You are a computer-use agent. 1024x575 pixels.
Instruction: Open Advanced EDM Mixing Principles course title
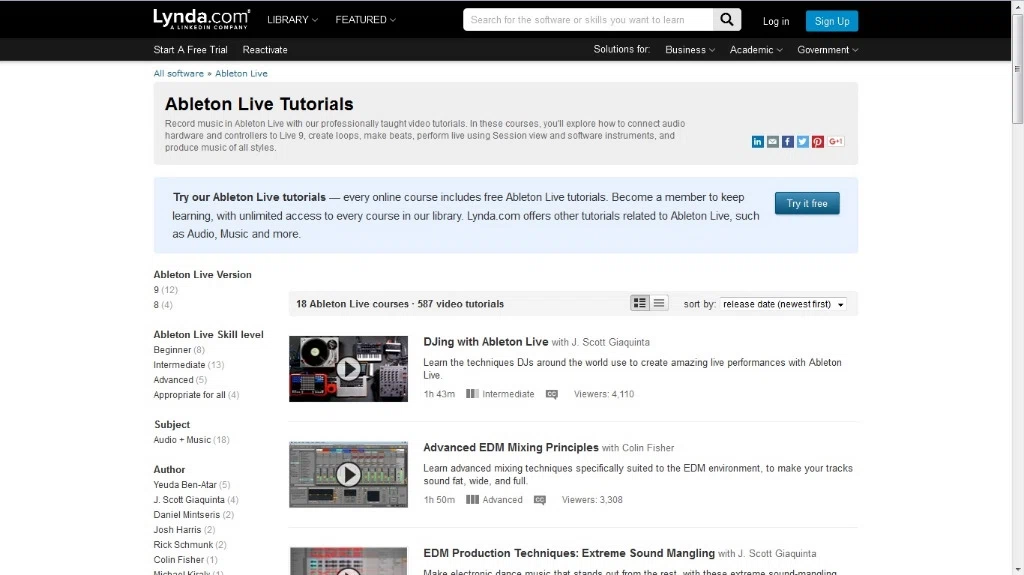(x=511, y=448)
